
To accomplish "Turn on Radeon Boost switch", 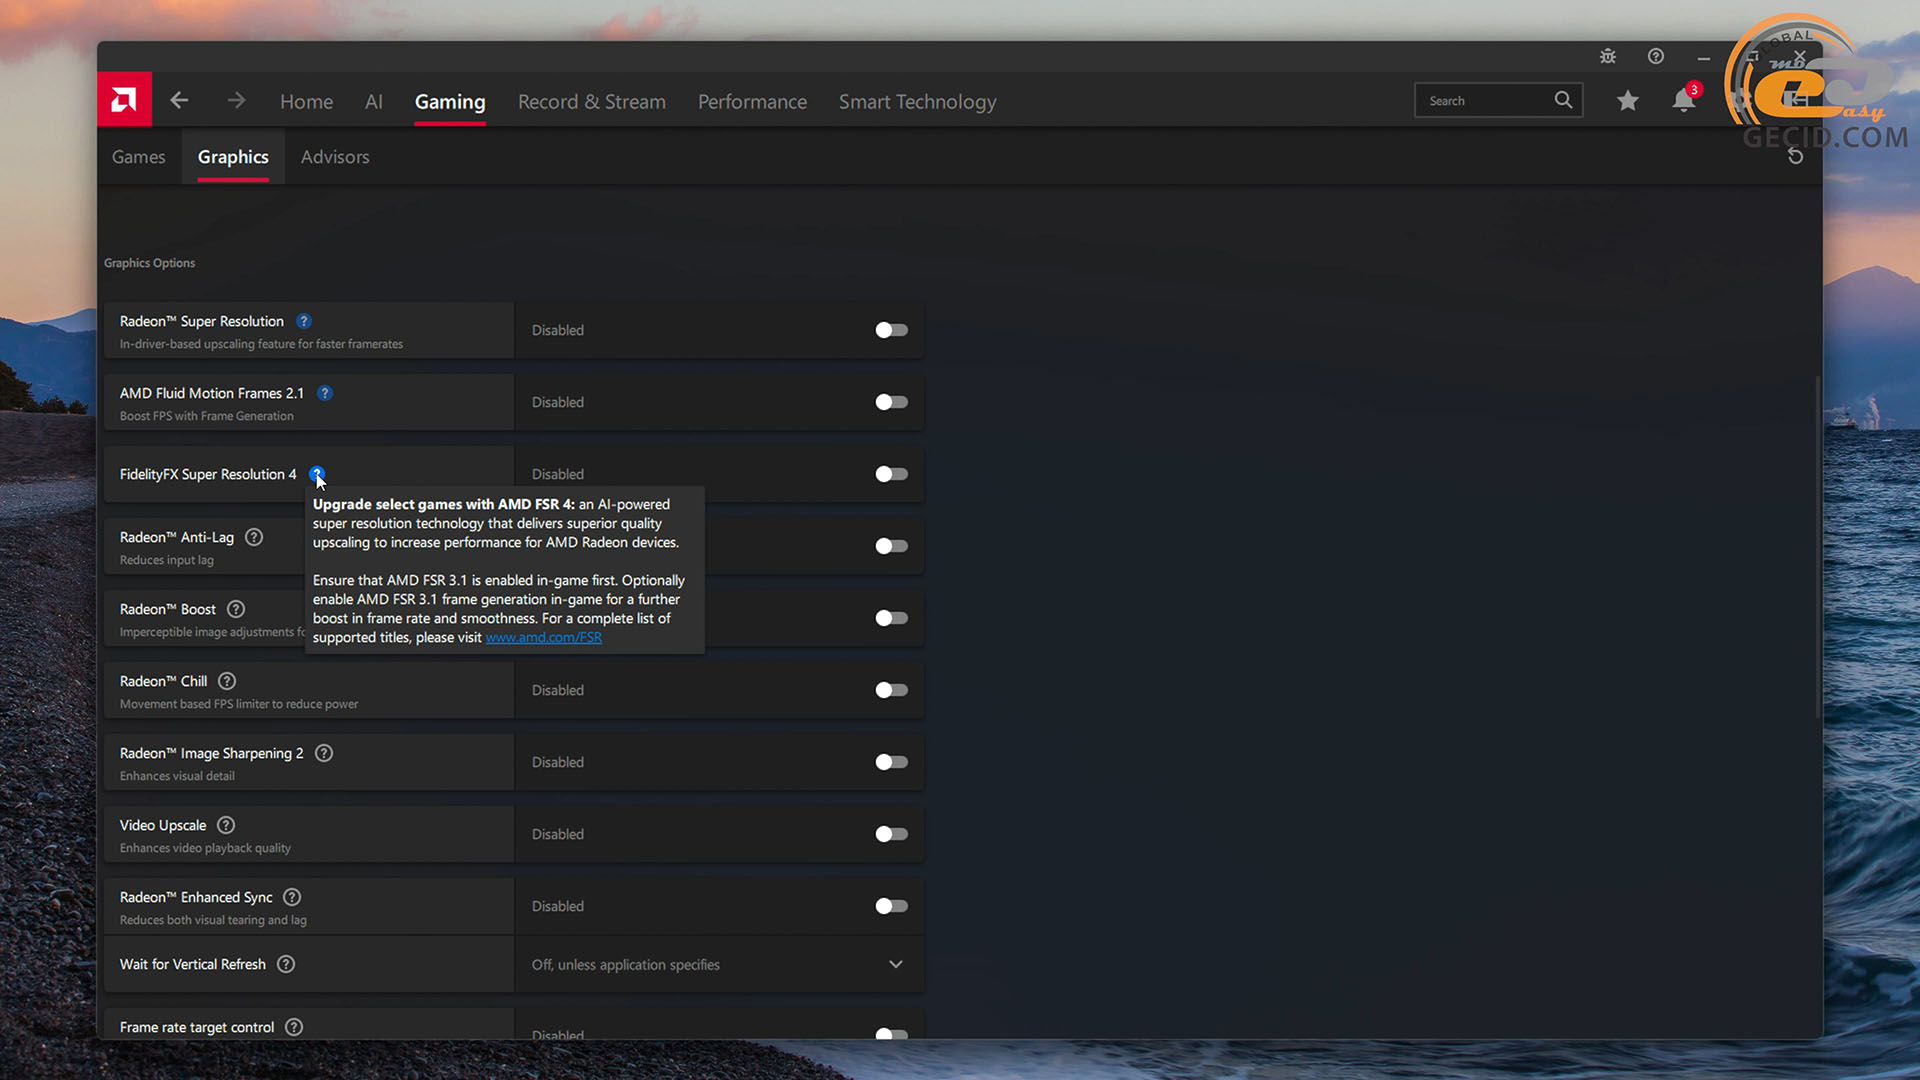I will tap(891, 618).
